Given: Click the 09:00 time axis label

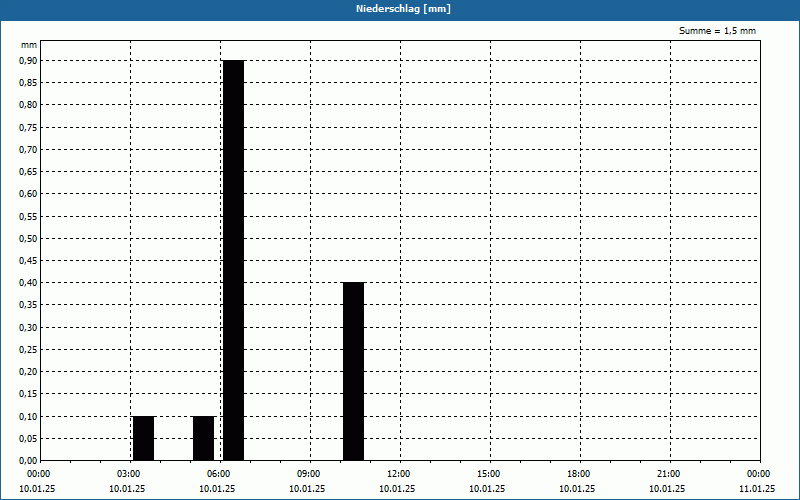Looking at the screenshot, I should pyautogui.click(x=311, y=474).
